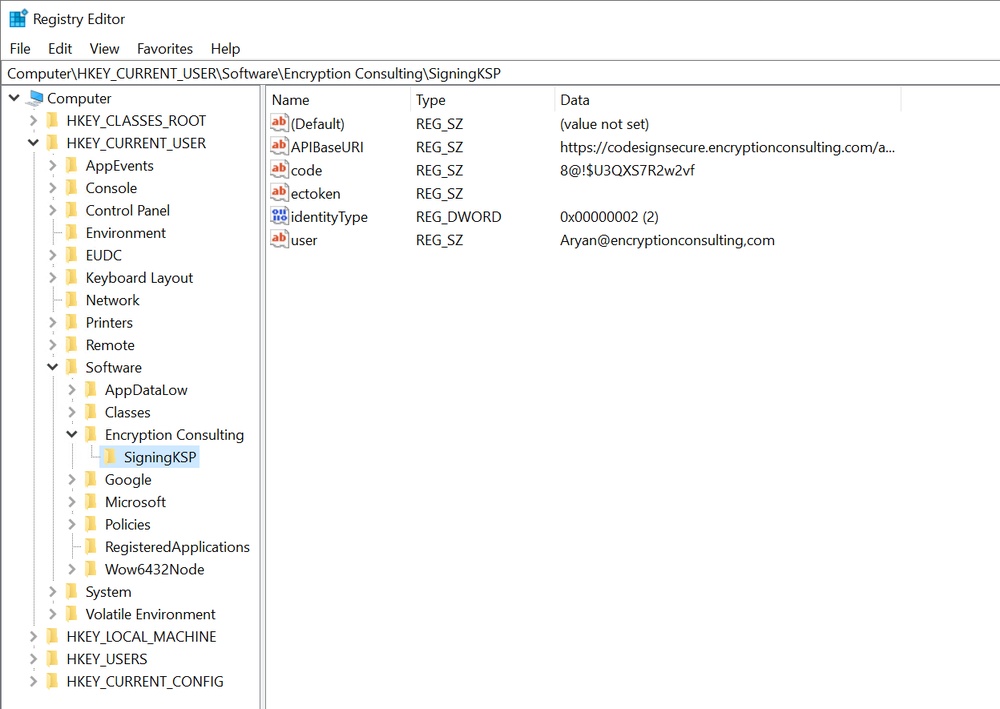Click the APIBaseURI string value icon
Viewport: 1000px width, 709px height.
279,147
